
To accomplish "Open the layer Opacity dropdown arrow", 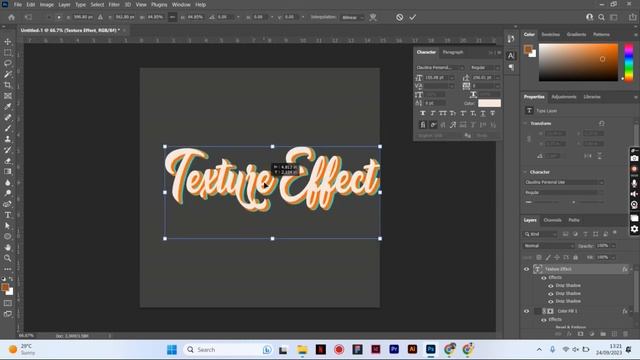I will click(x=613, y=246).
